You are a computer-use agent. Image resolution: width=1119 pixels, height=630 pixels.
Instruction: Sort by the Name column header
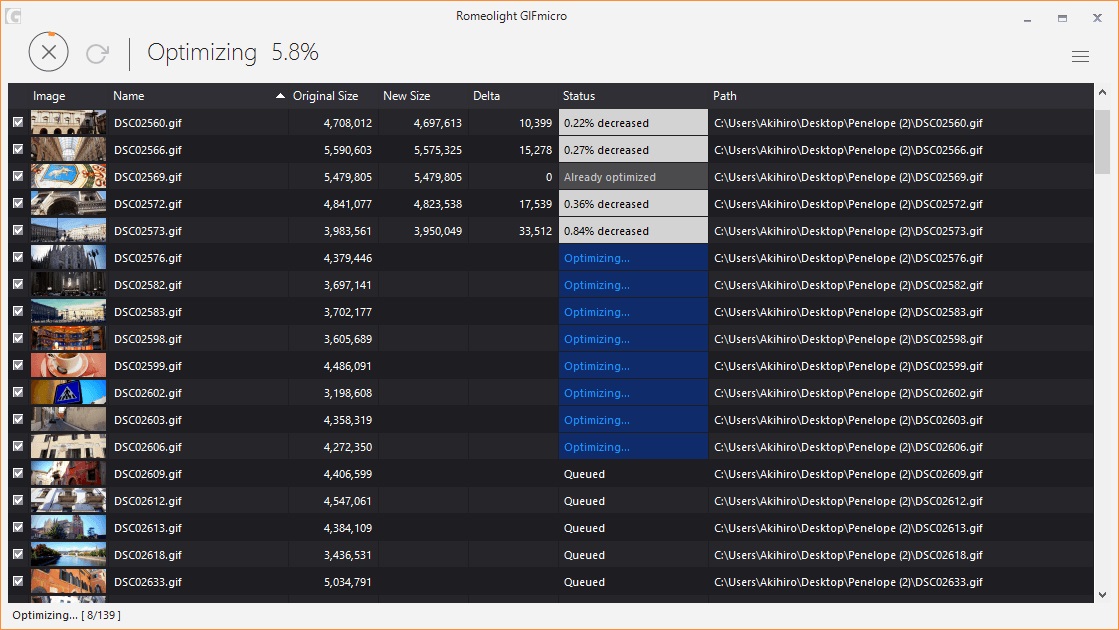coord(129,96)
